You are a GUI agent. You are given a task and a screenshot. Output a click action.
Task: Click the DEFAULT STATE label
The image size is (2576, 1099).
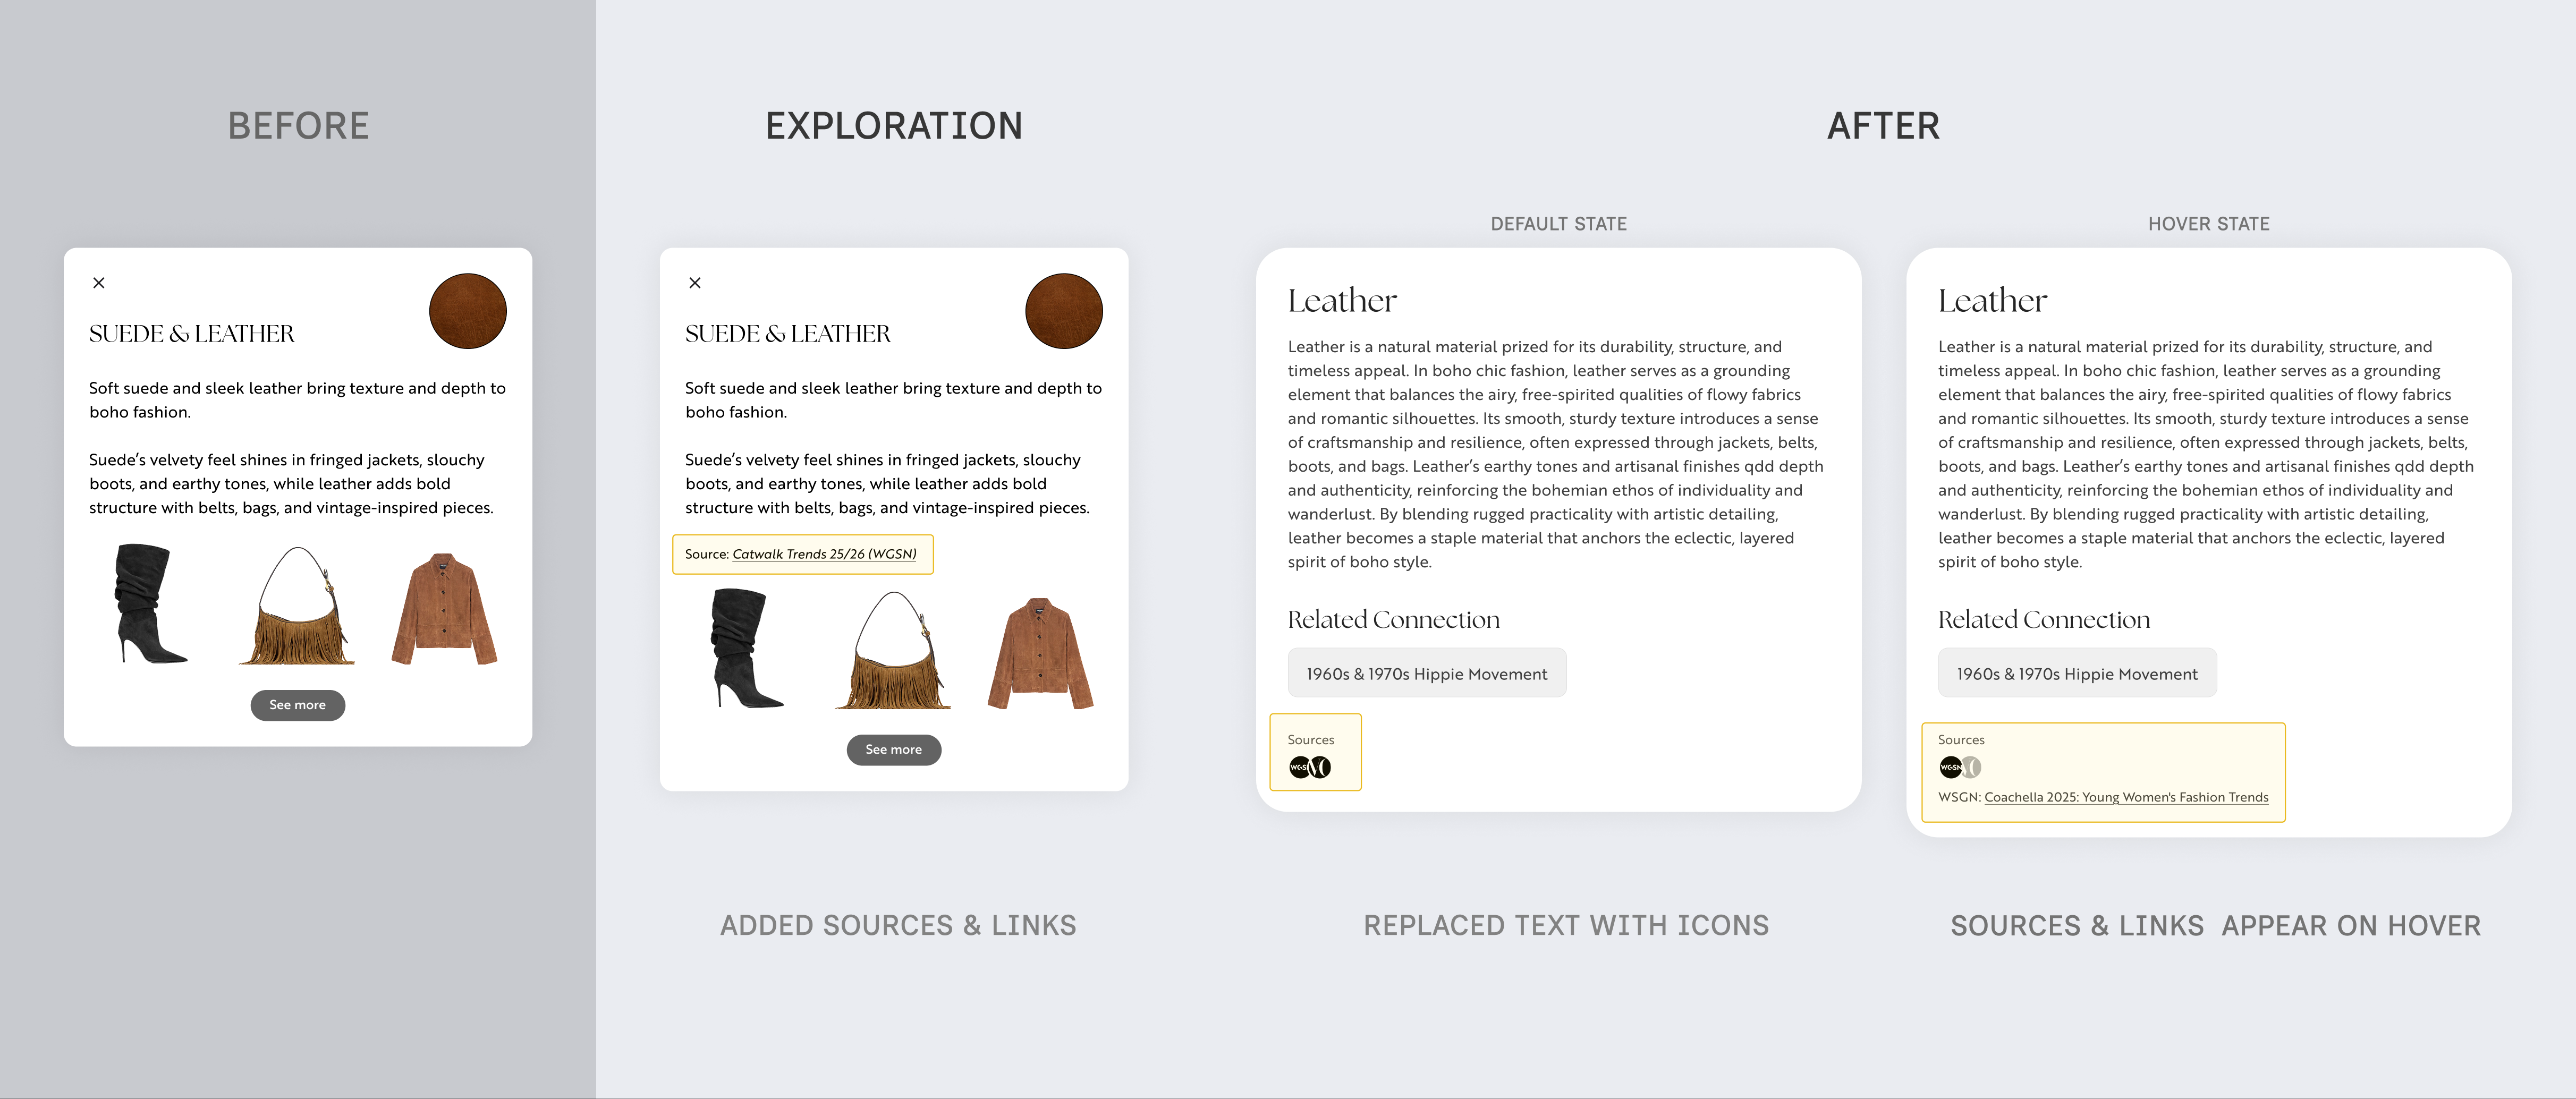click(1559, 224)
